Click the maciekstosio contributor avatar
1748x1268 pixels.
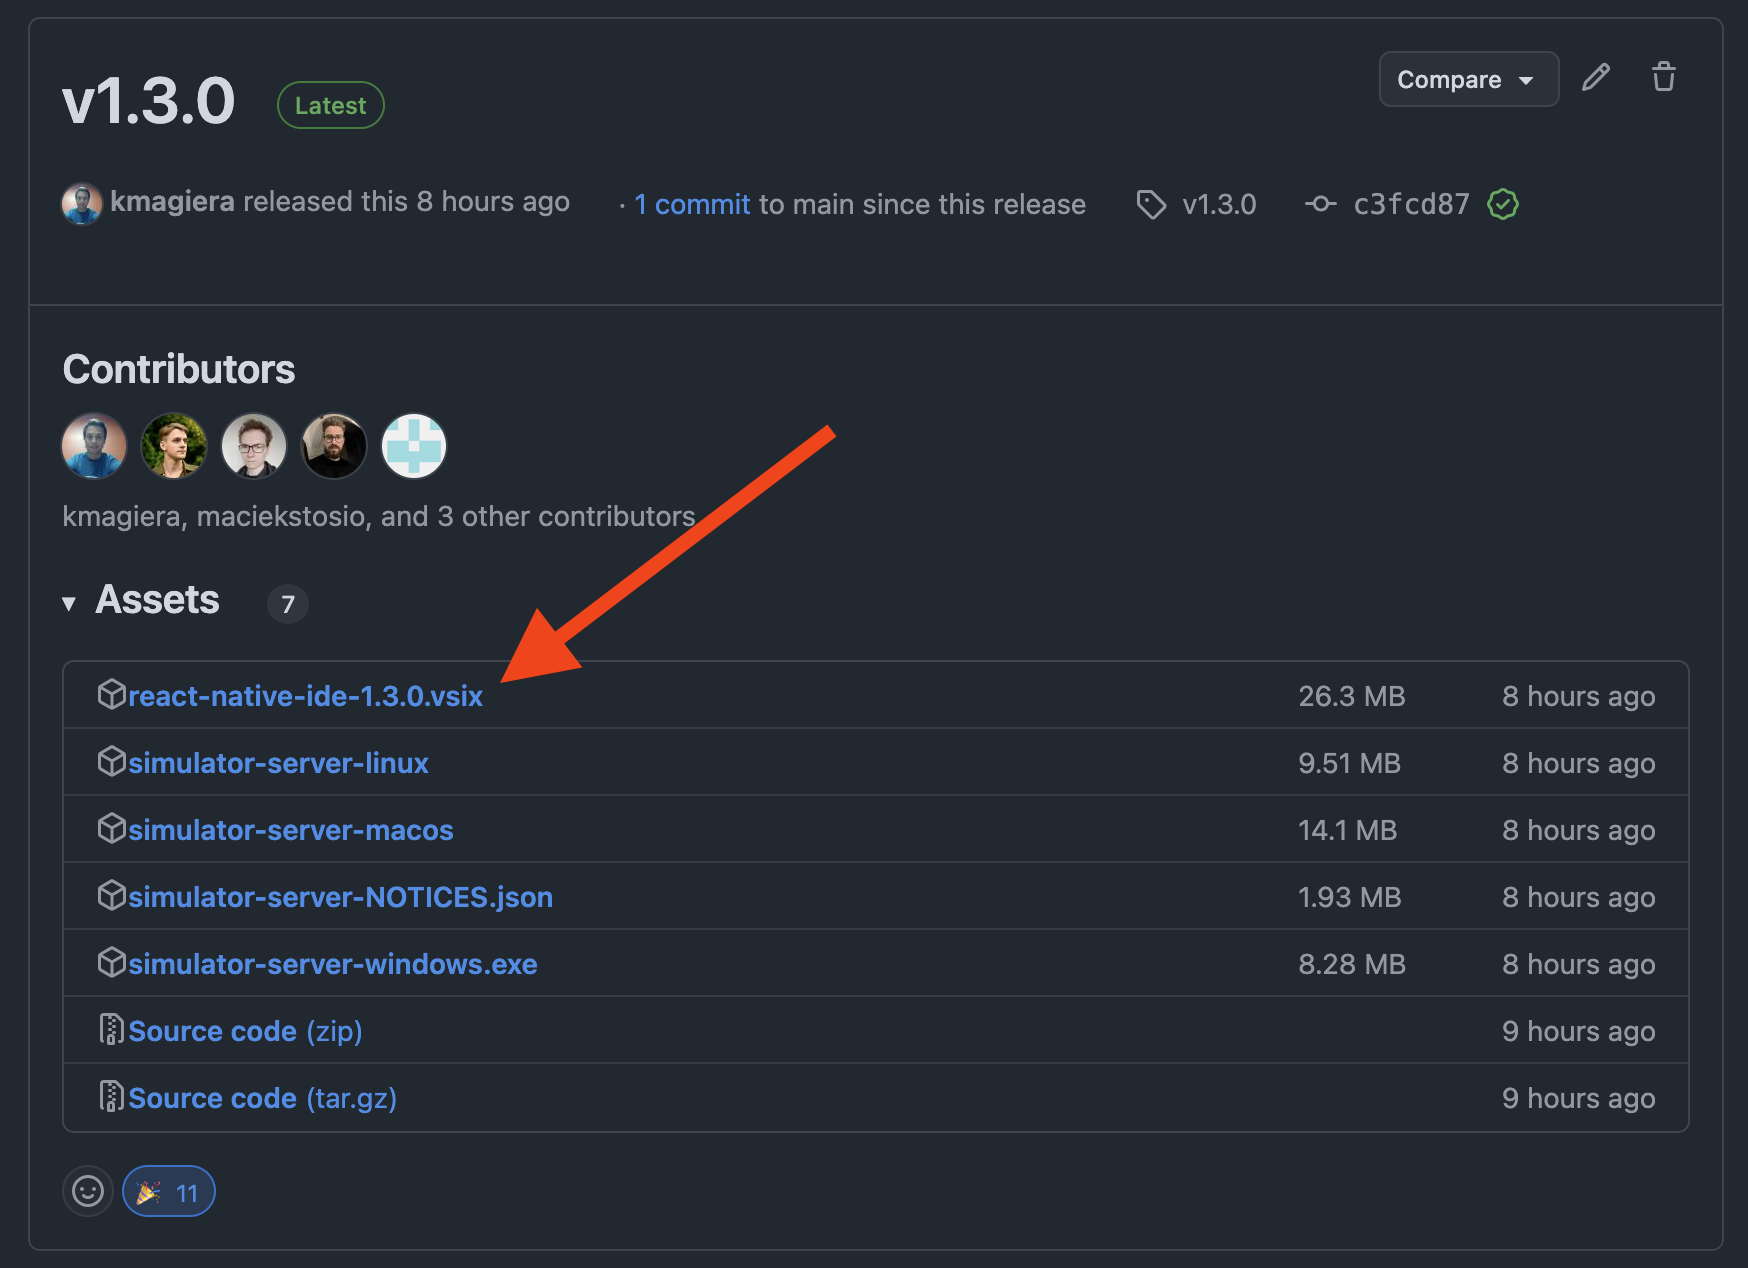point(174,446)
